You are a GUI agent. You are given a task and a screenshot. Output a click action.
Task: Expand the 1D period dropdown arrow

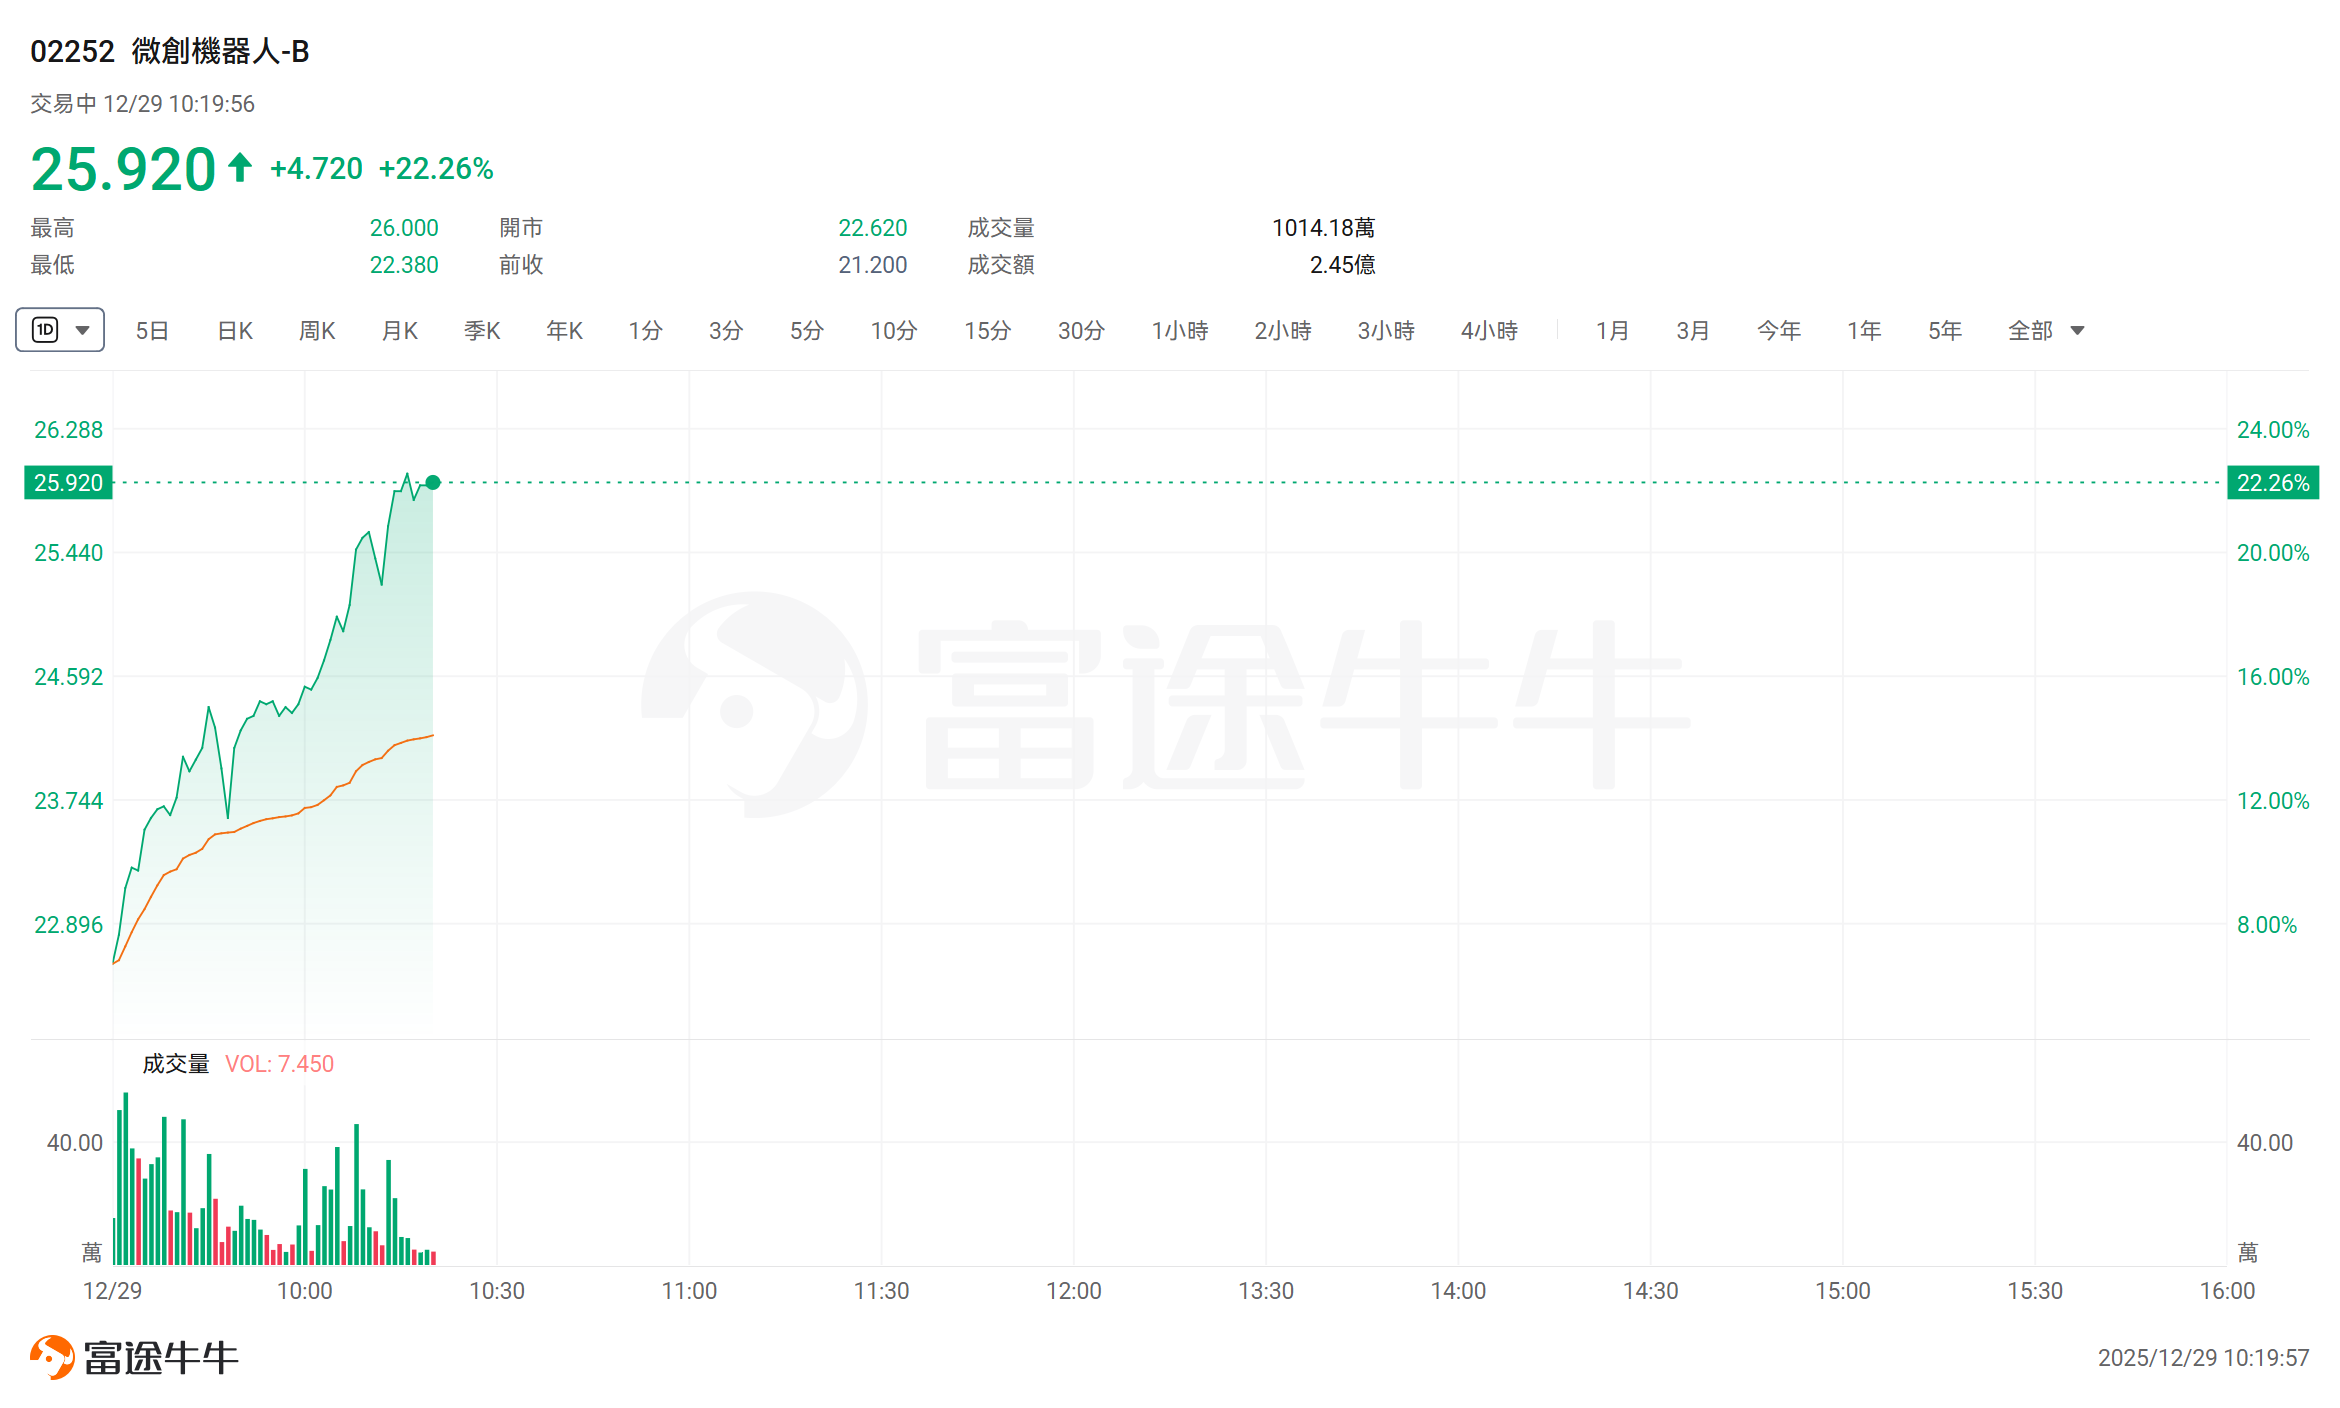coord(83,330)
